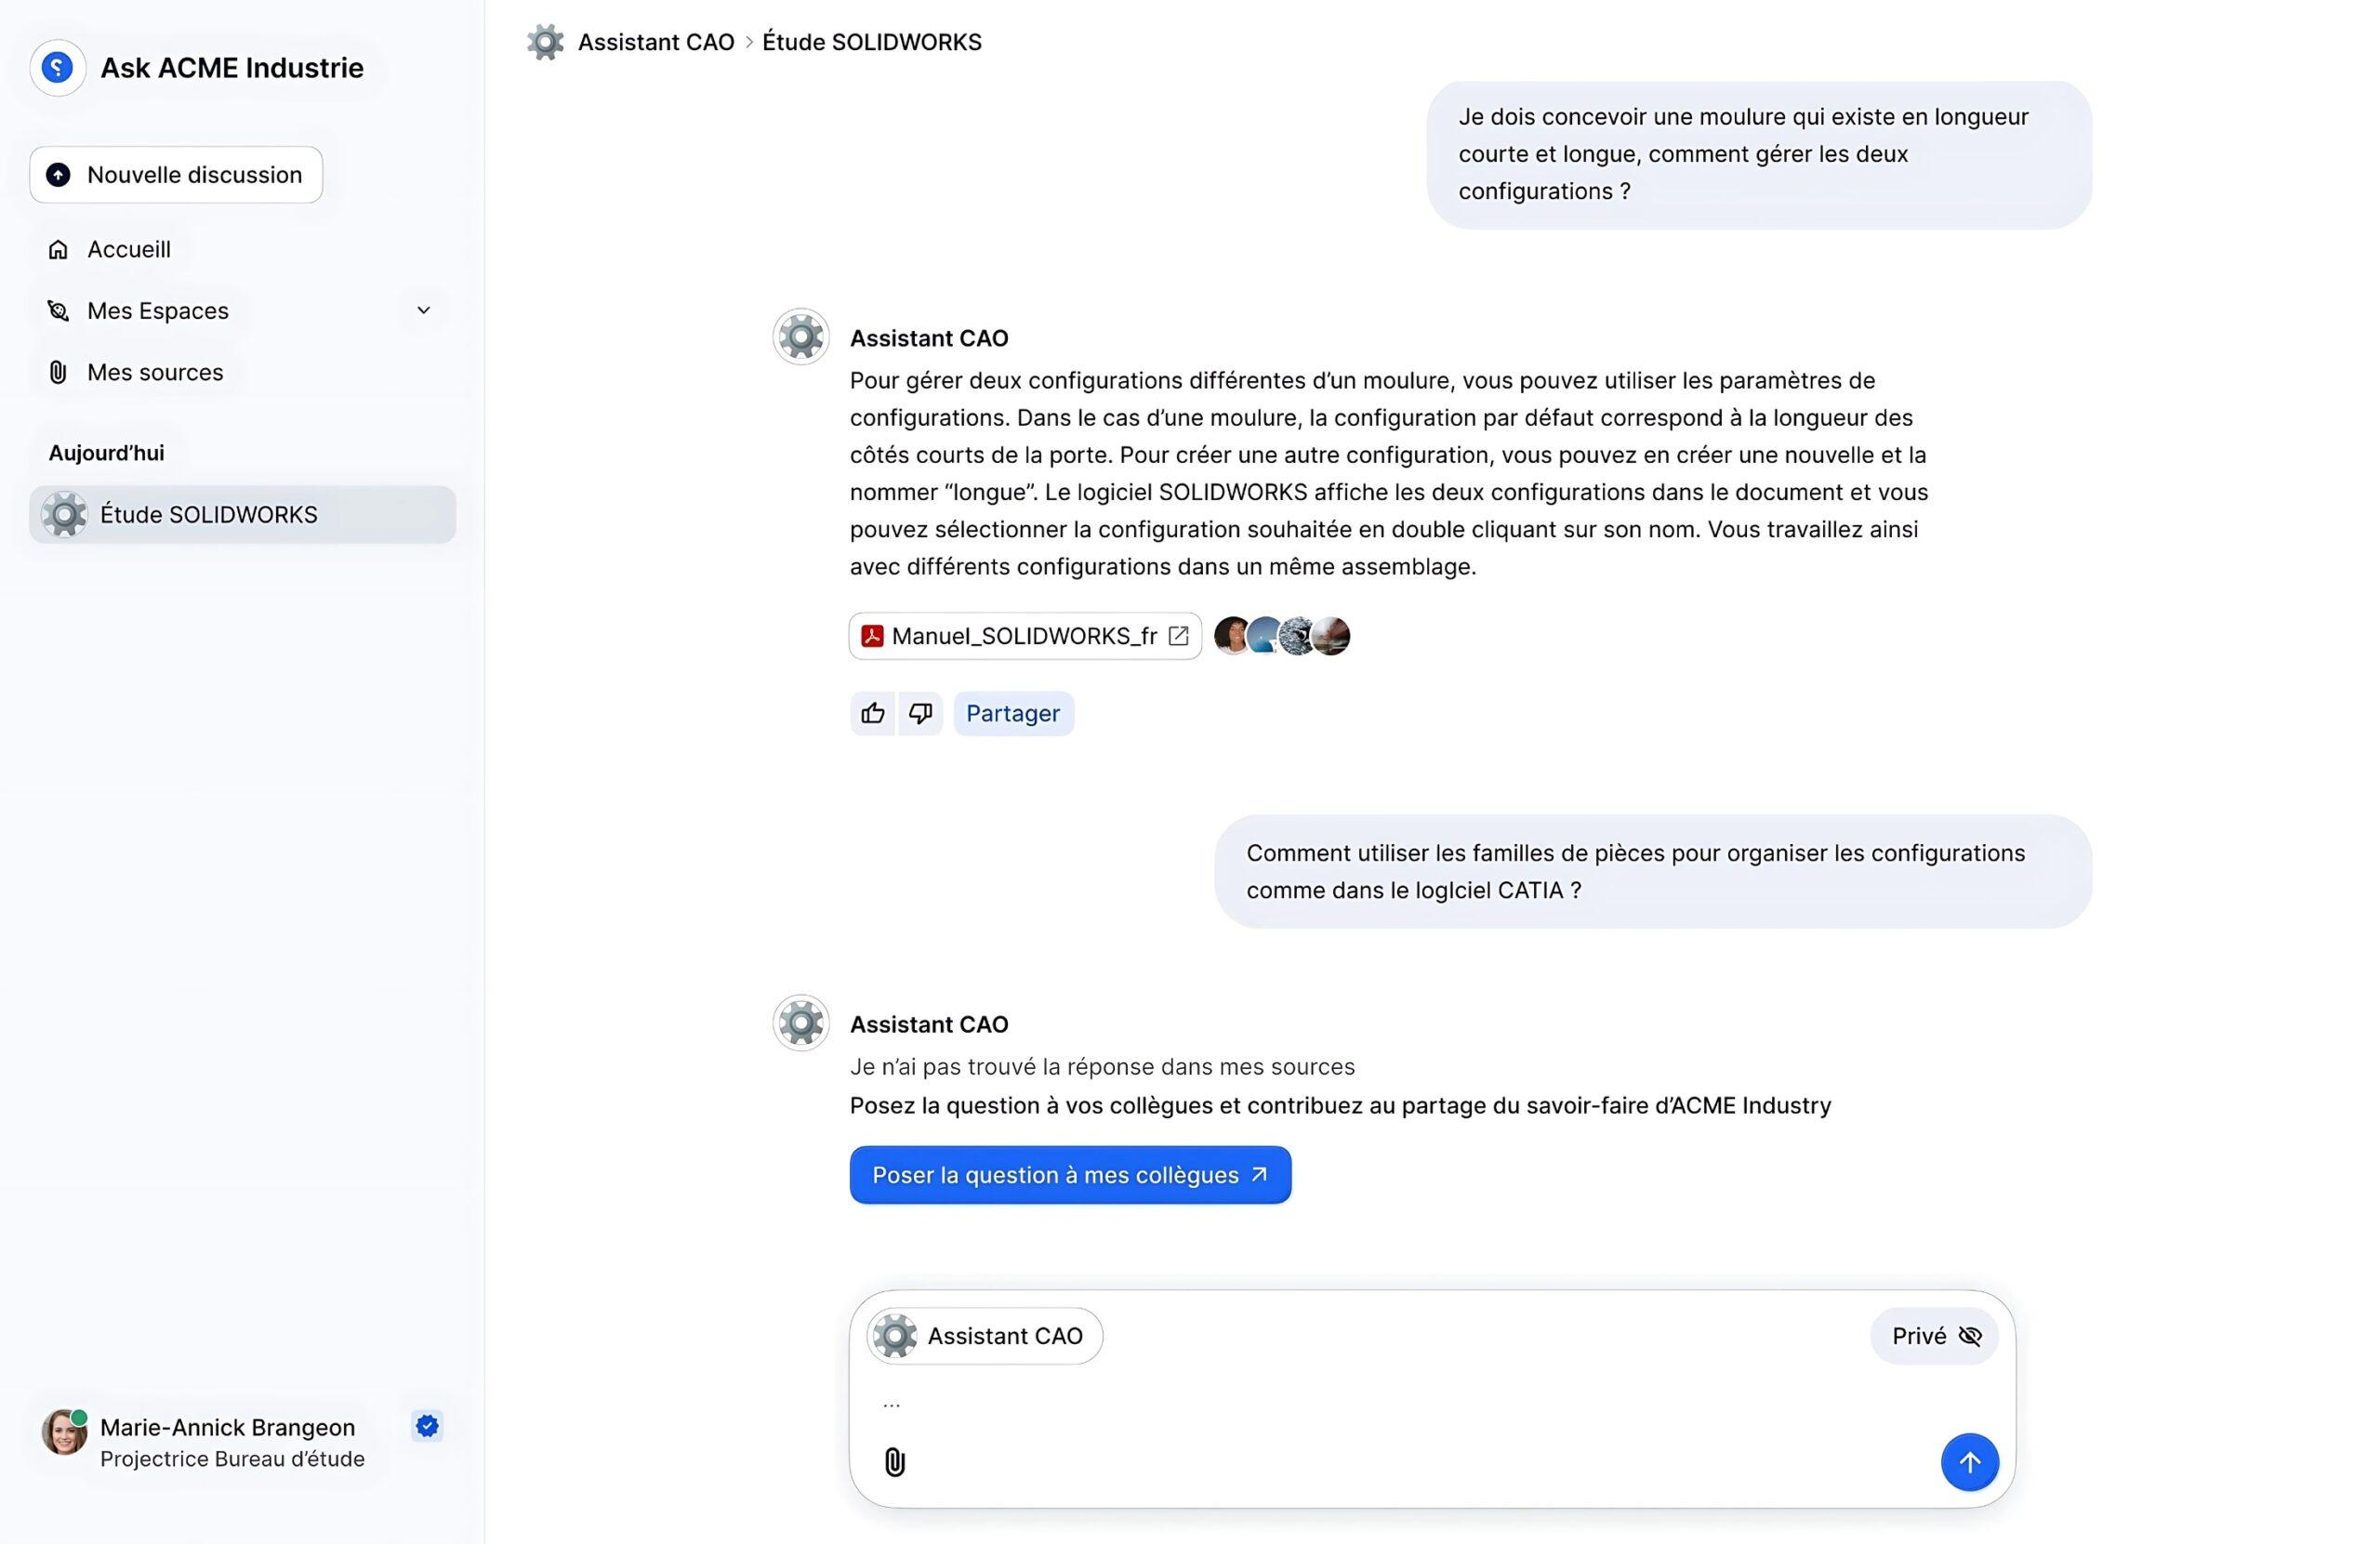Image resolution: width=2380 pixels, height=1544 pixels.
Task: Click gear icon in breadcrumb header
Action: (x=545, y=42)
